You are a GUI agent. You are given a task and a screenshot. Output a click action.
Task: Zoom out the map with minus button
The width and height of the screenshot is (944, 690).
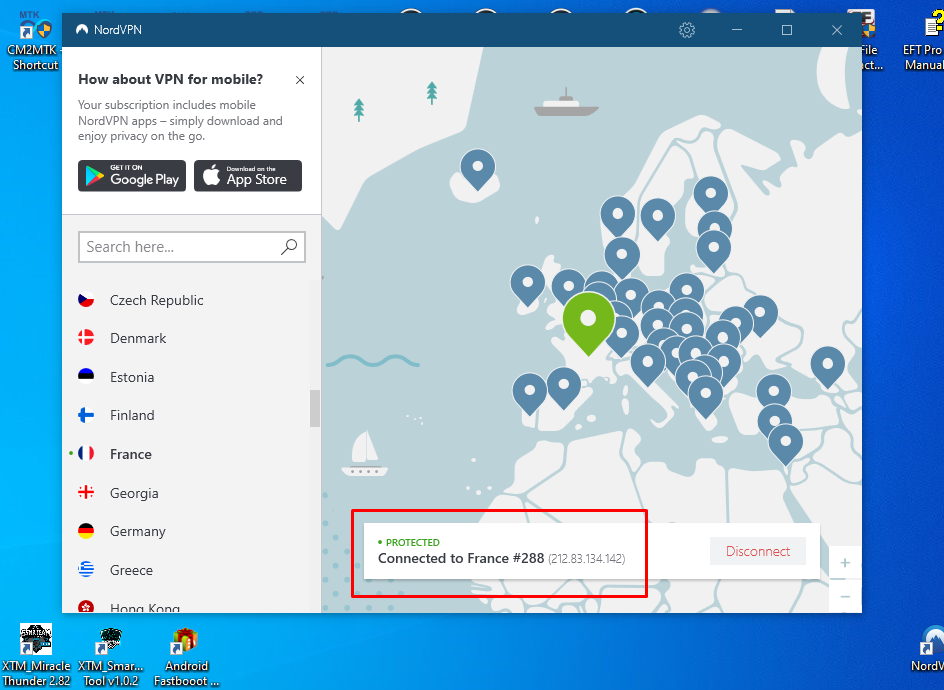click(845, 596)
